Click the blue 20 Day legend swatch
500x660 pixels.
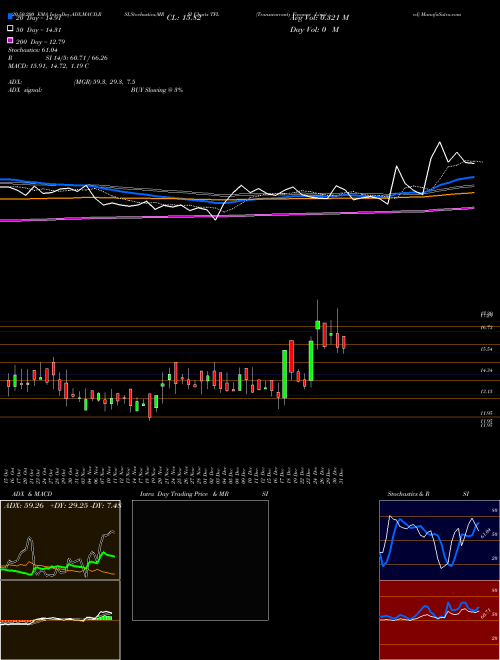[10, 17]
